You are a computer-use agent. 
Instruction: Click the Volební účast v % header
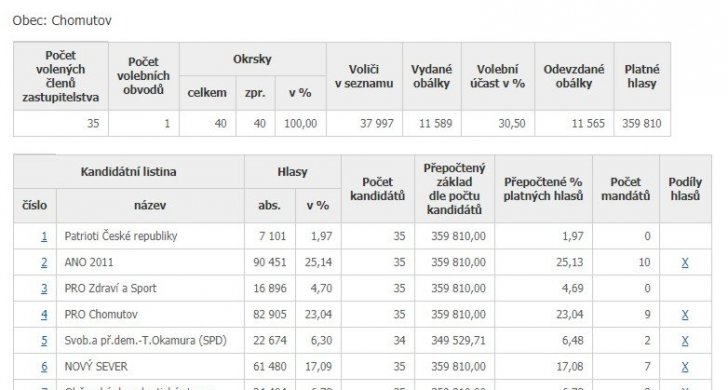(x=498, y=77)
